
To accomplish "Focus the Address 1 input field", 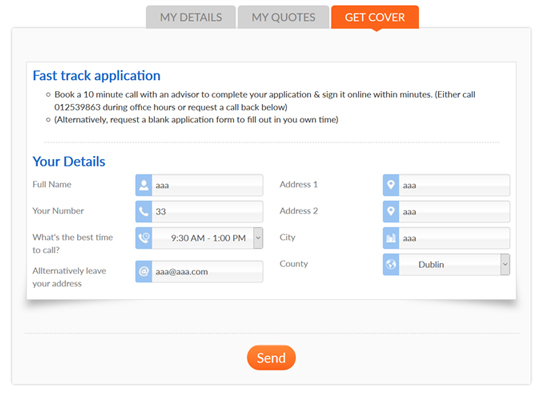I will click(x=455, y=185).
